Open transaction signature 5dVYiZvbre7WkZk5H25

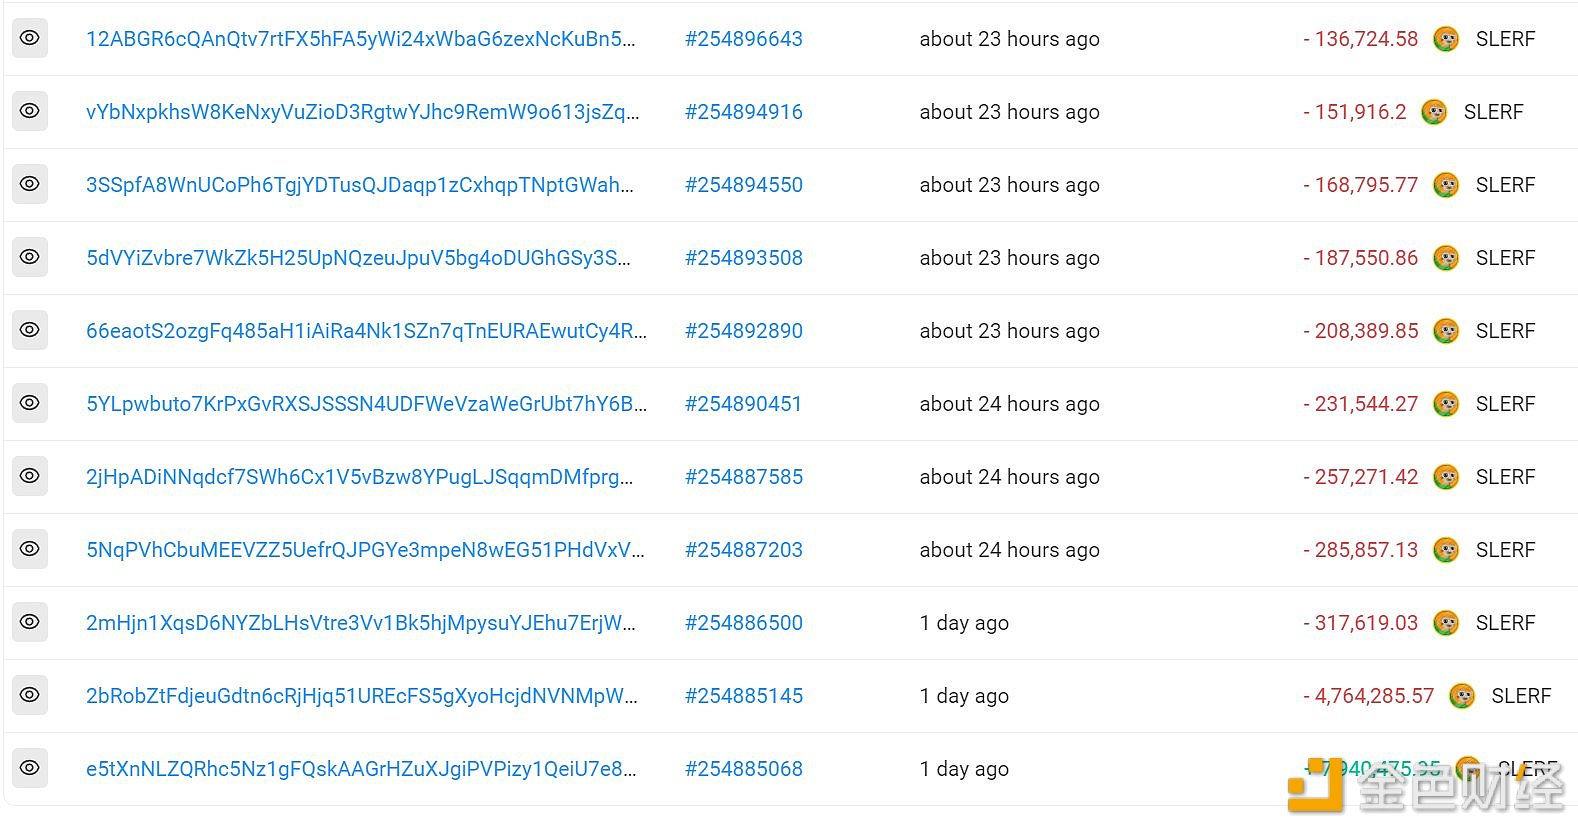(x=358, y=258)
